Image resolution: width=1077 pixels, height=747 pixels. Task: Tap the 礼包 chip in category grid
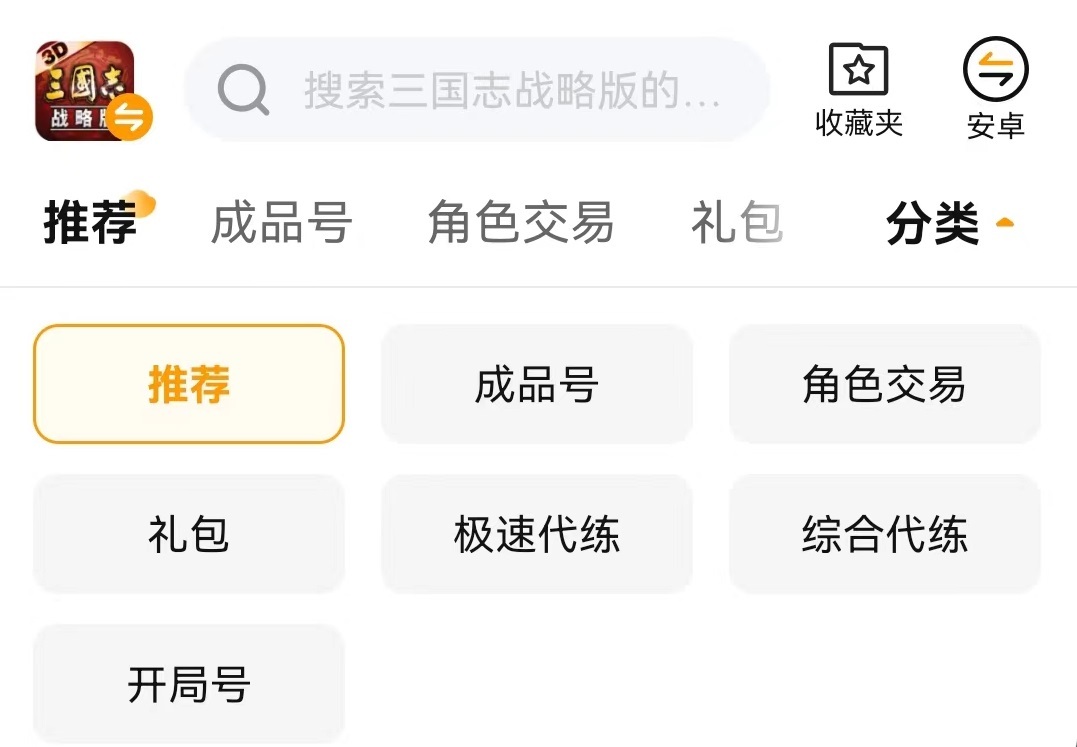189,534
